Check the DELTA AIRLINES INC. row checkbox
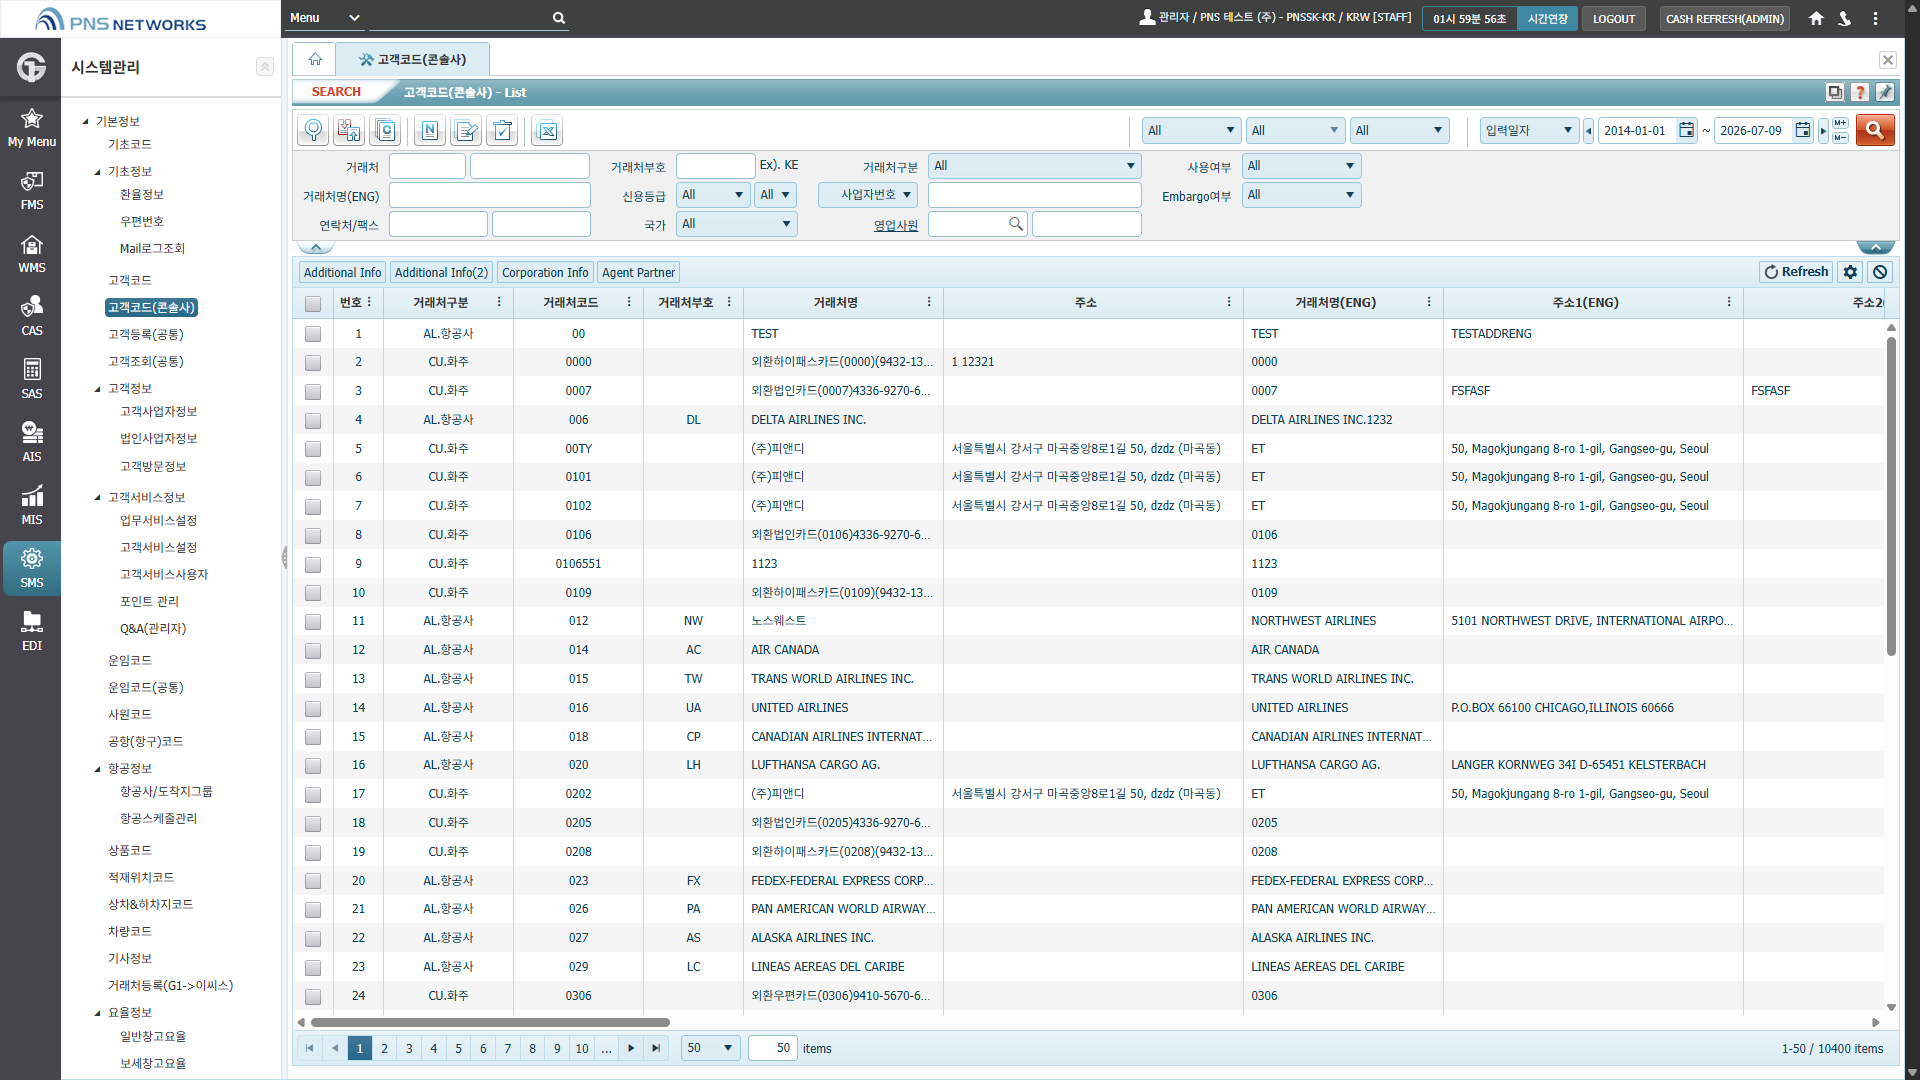 point(313,420)
